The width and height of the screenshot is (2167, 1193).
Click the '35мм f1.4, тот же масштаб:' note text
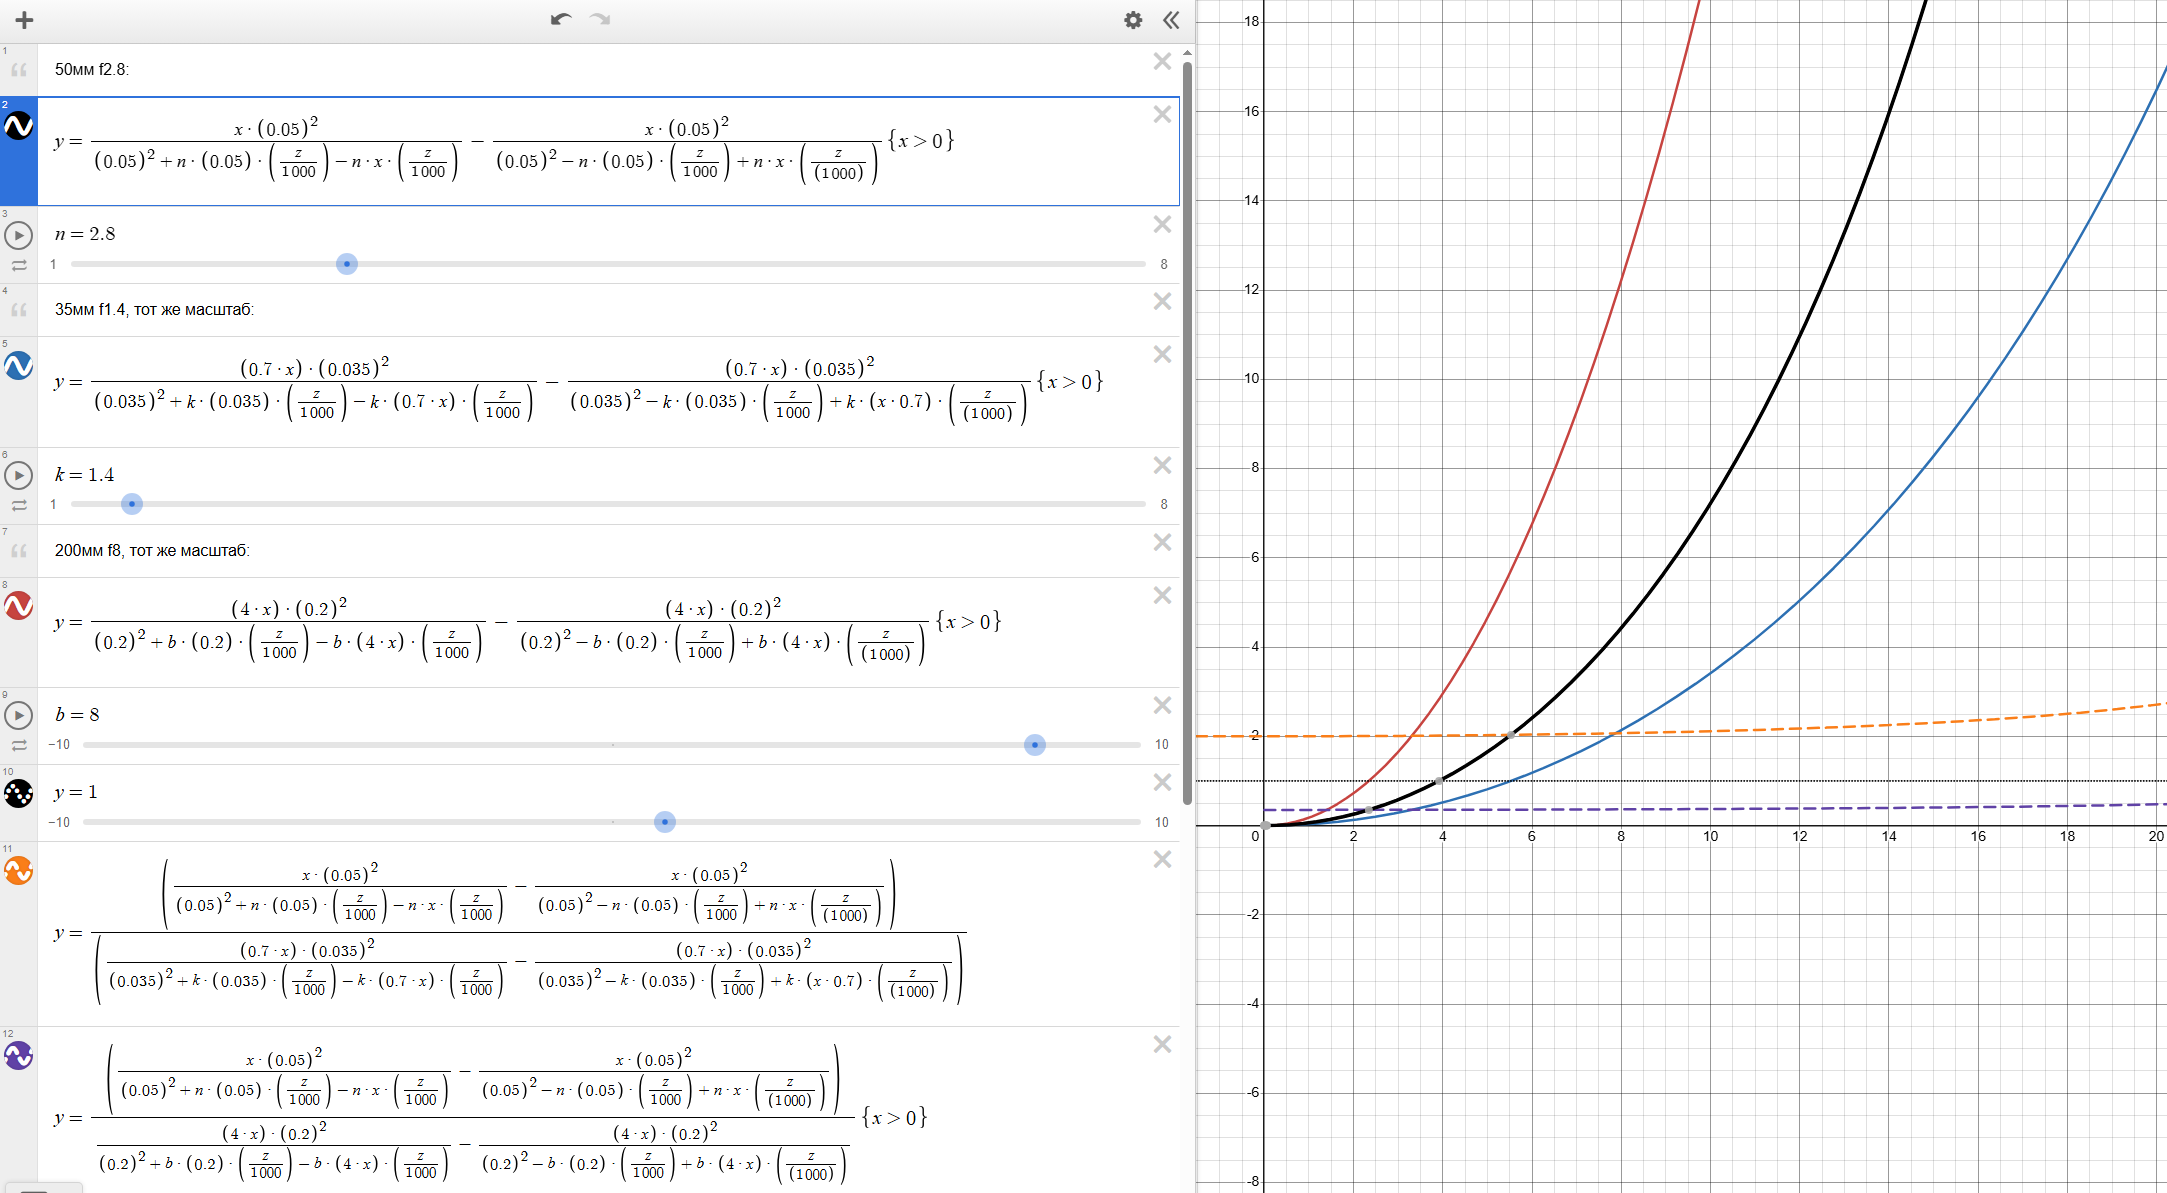pyautogui.click(x=154, y=310)
